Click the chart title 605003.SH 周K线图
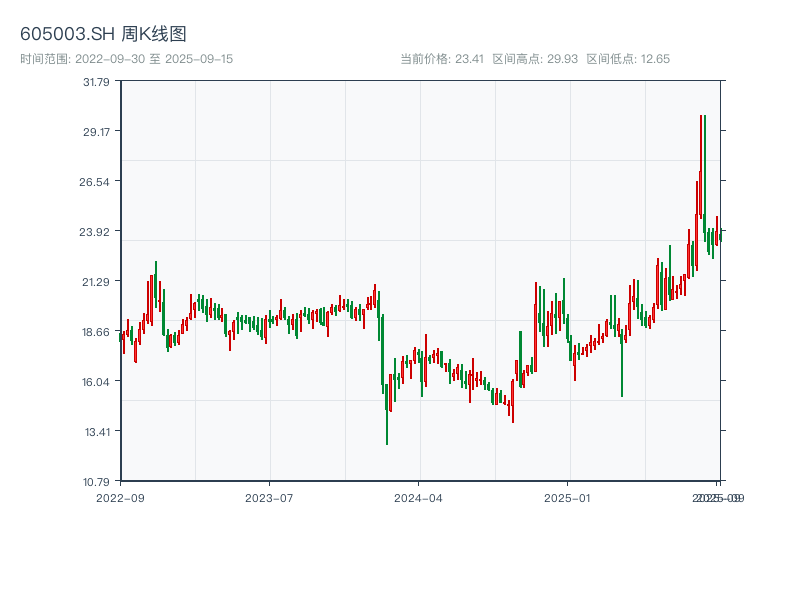Viewport: 800px width, 600px height. (x=103, y=34)
